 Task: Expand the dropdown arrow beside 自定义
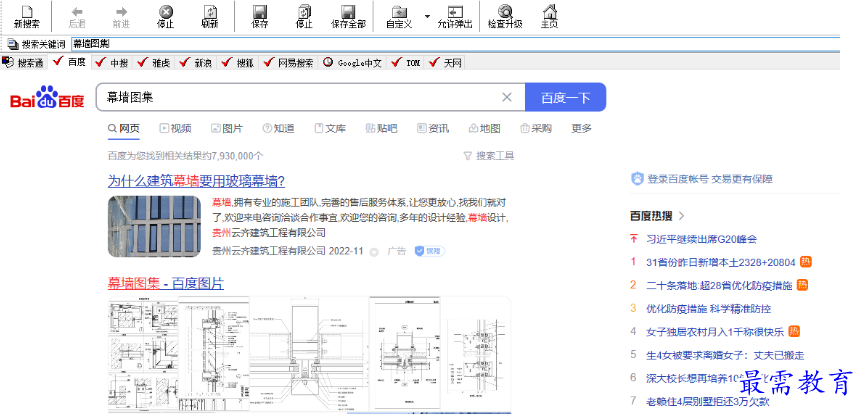427,16
